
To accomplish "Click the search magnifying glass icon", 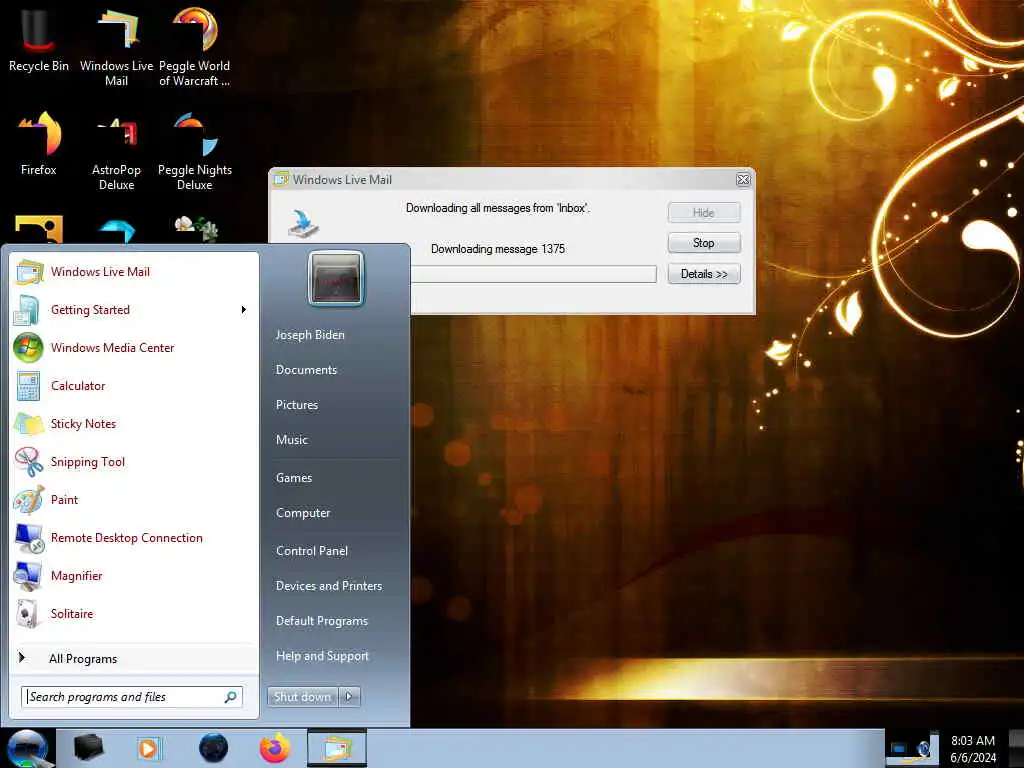I will 230,697.
